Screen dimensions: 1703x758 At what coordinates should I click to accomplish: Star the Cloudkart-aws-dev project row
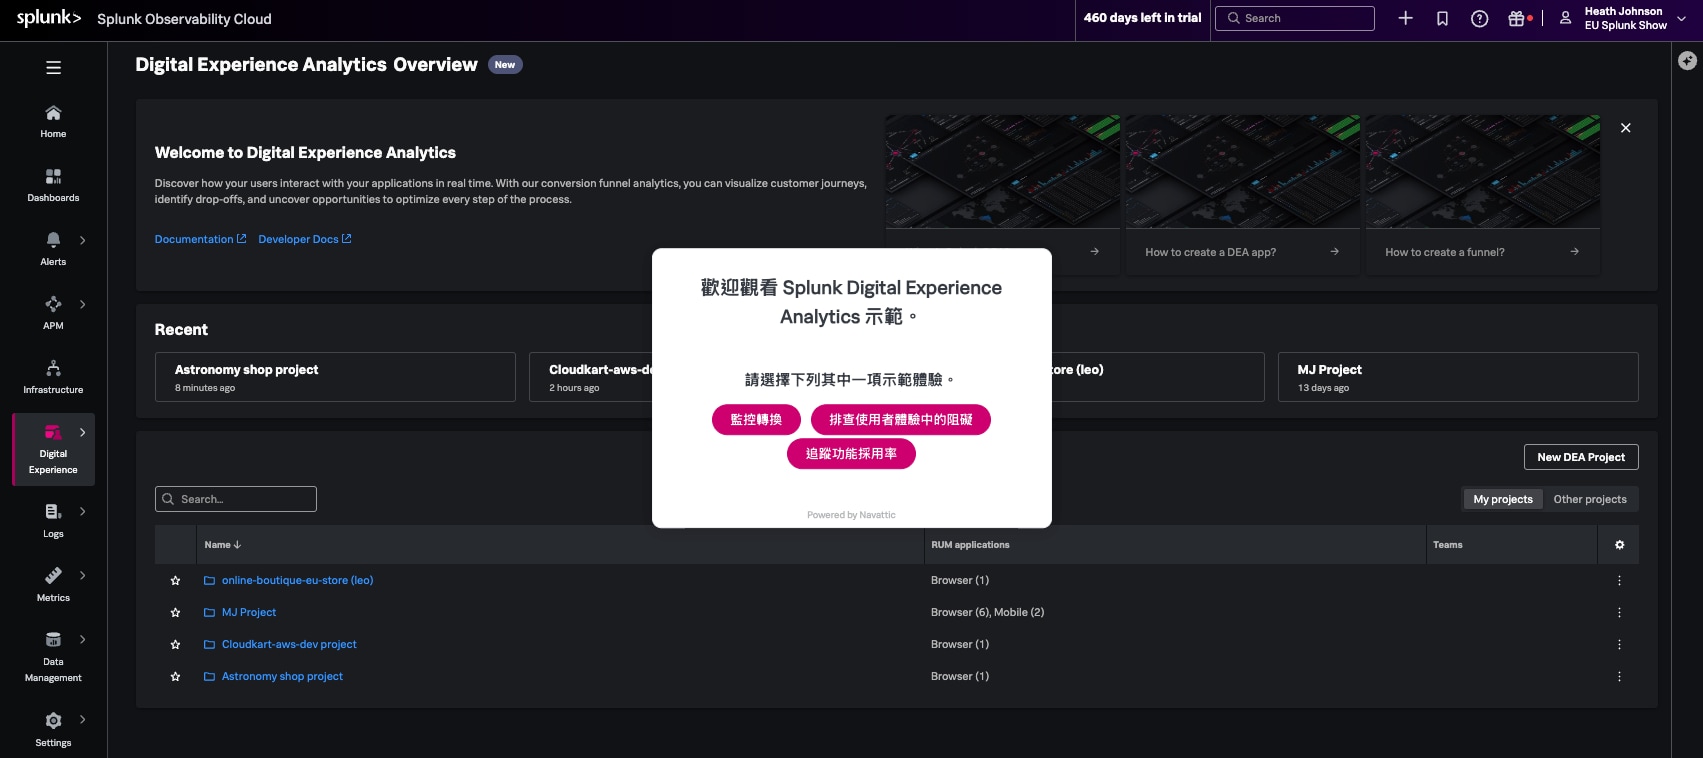pos(176,644)
